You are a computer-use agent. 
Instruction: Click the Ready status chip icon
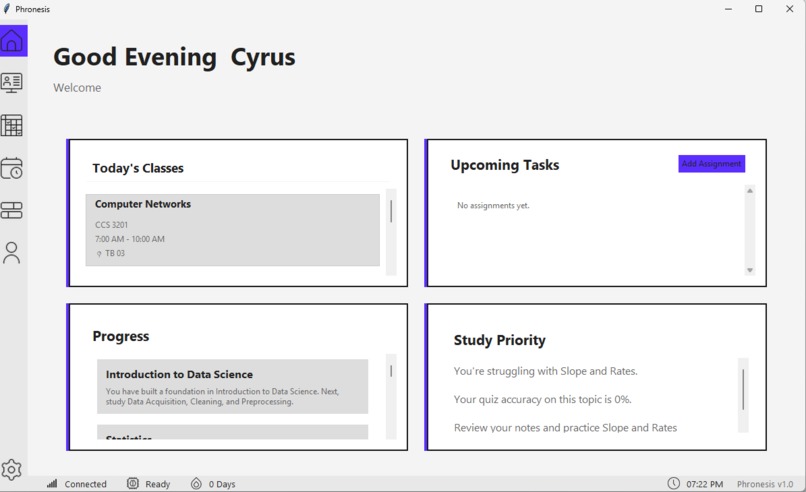(133, 483)
